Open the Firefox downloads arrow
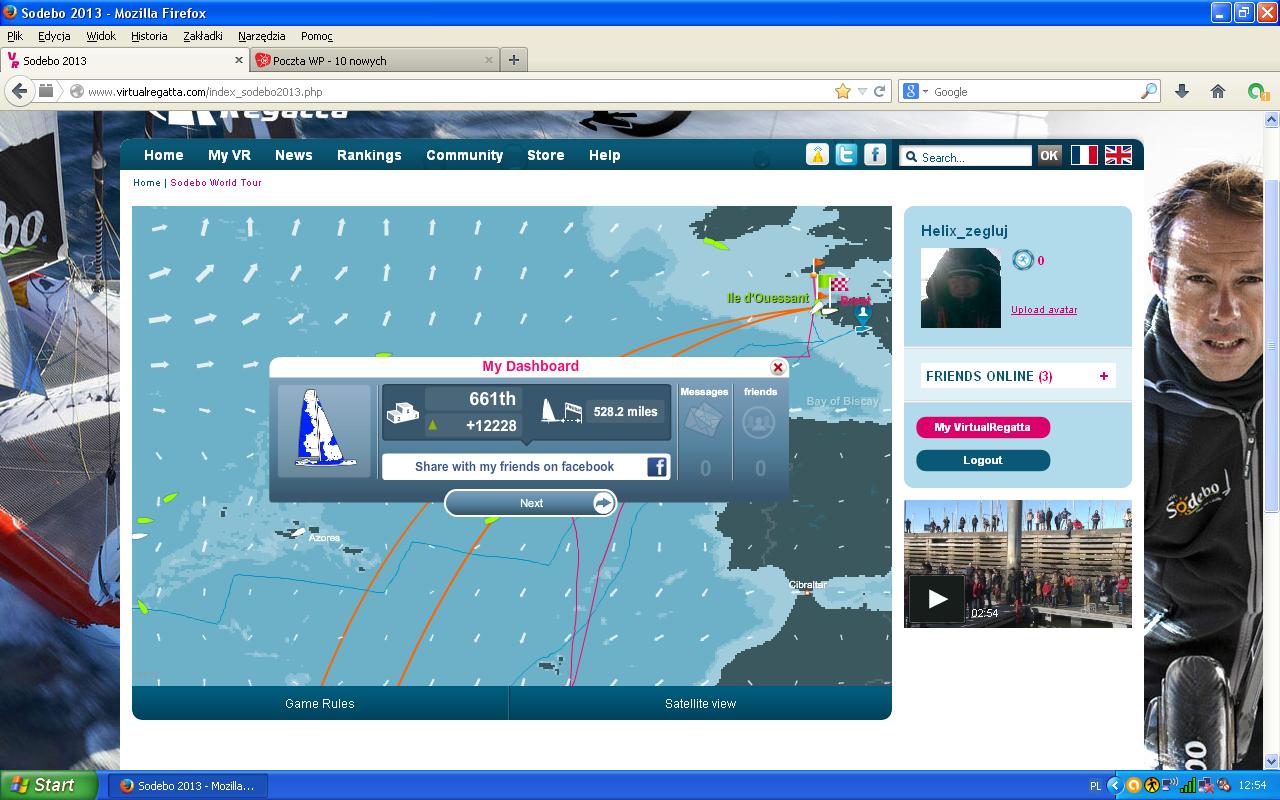 1182,91
